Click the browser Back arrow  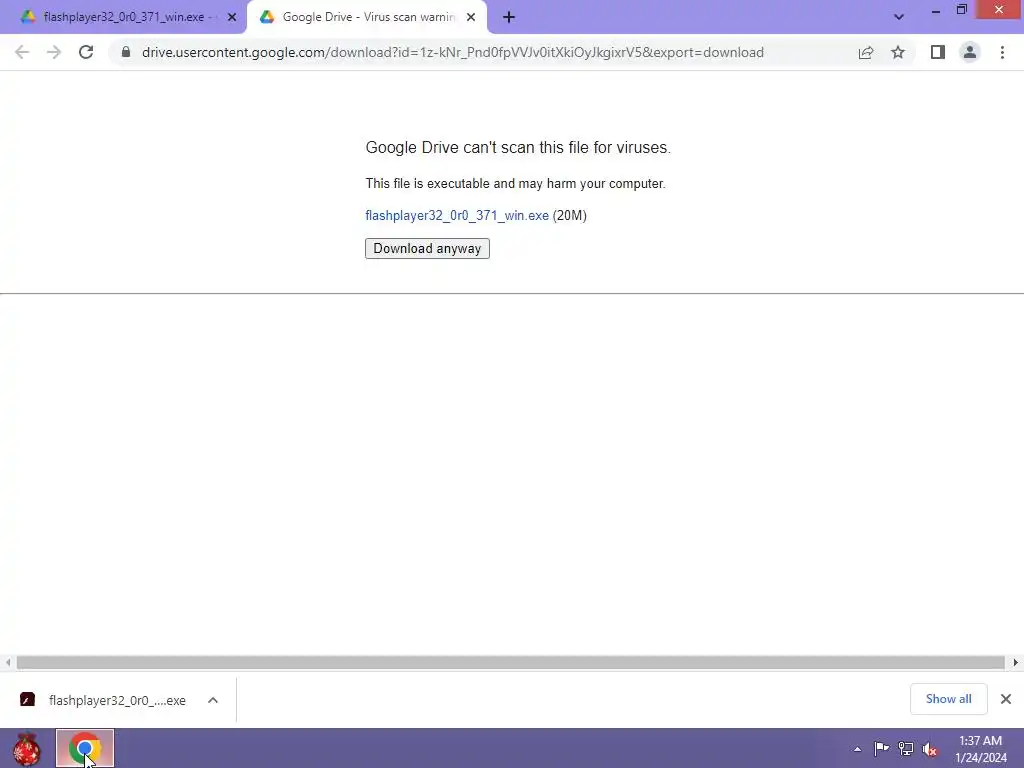[x=22, y=52]
